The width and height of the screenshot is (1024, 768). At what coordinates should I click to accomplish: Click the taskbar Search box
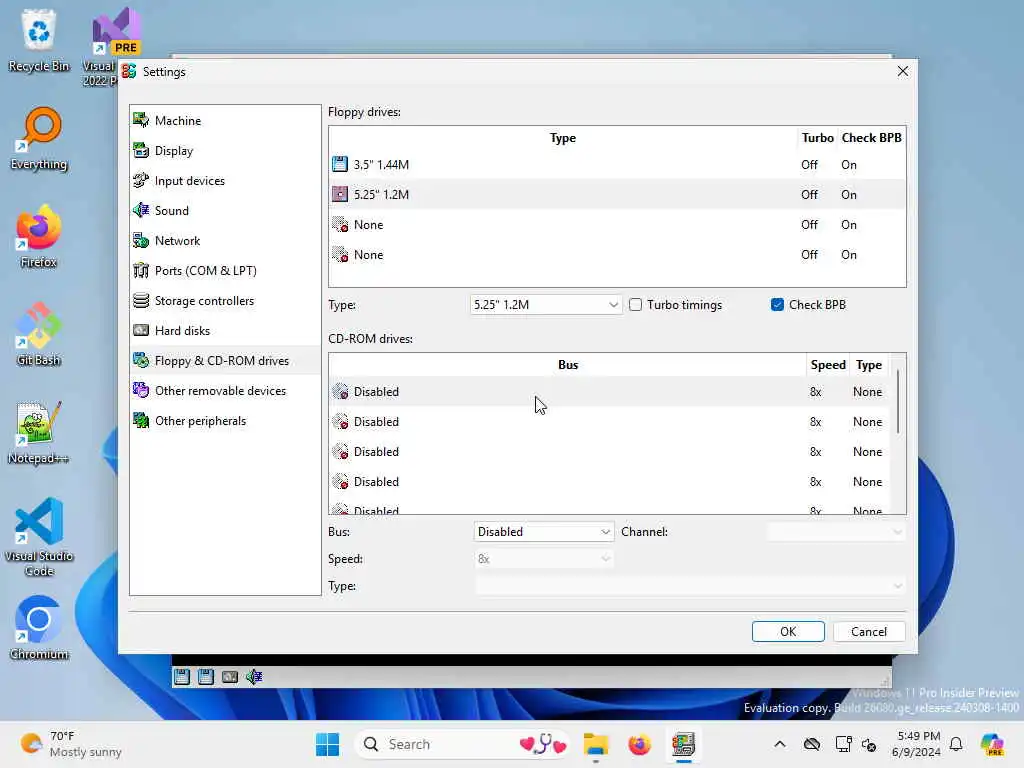coord(464,744)
